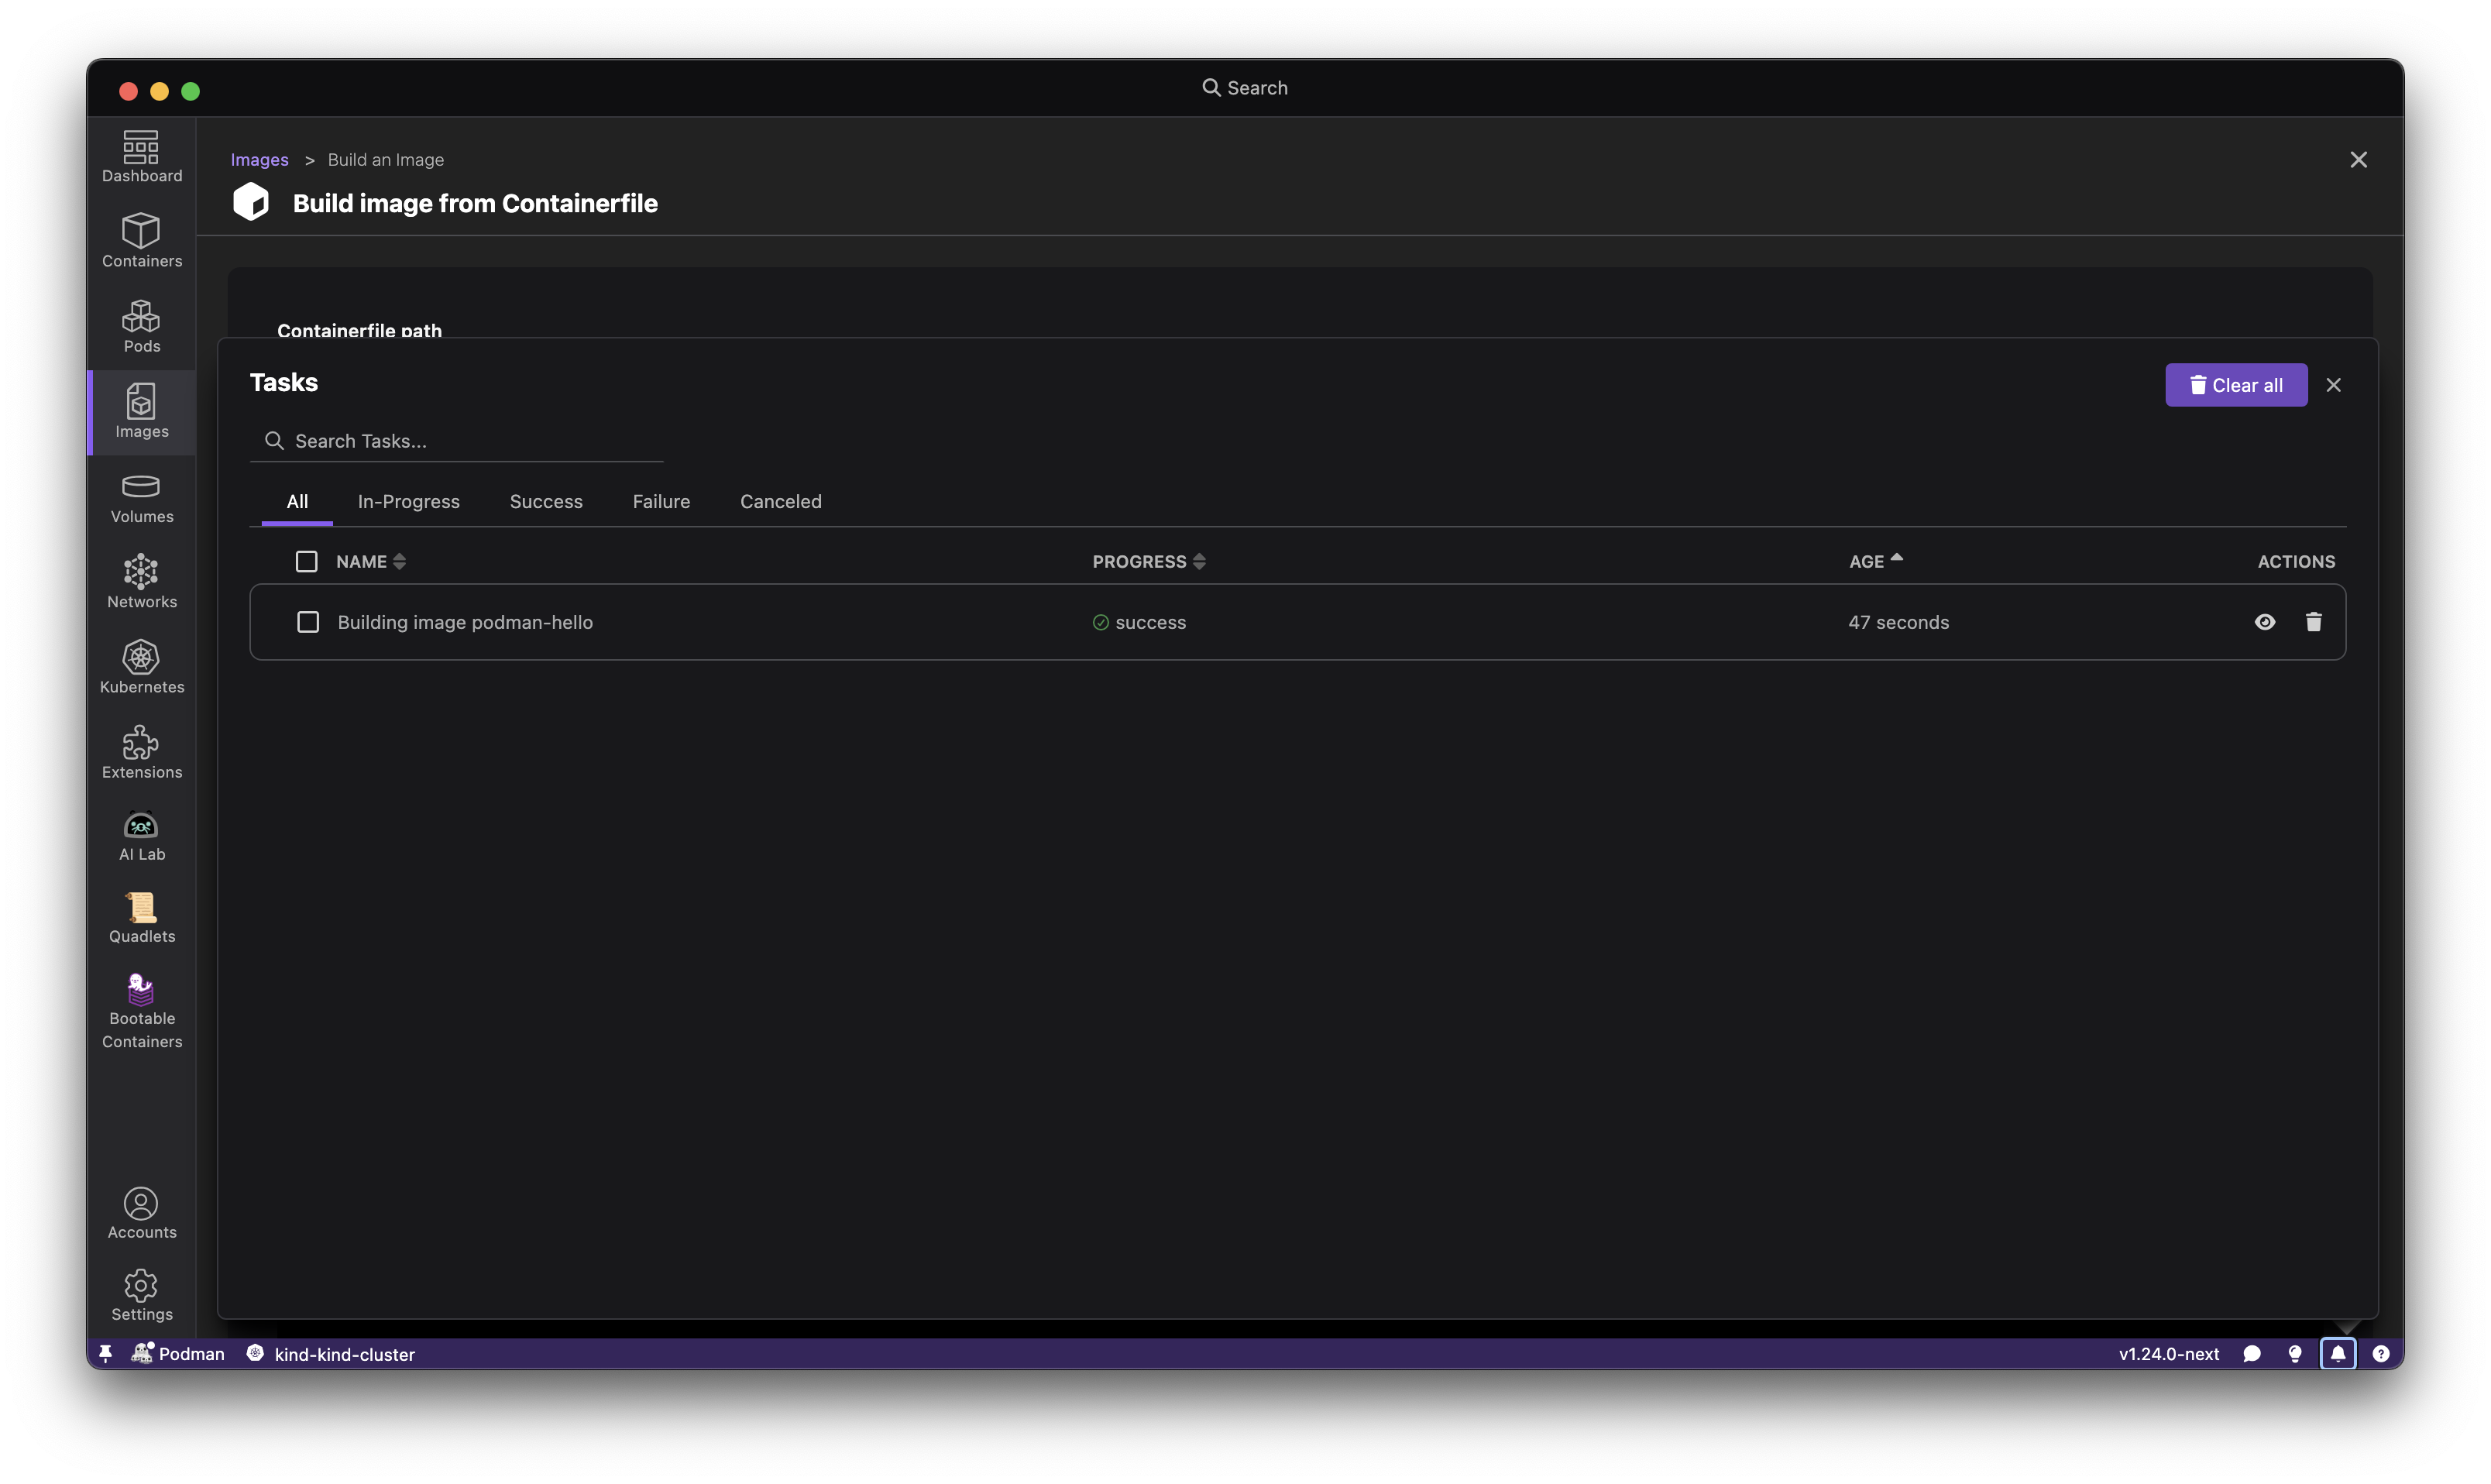Select the kind-kind-cluster Kubernetes context

click(x=331, y=1354)
